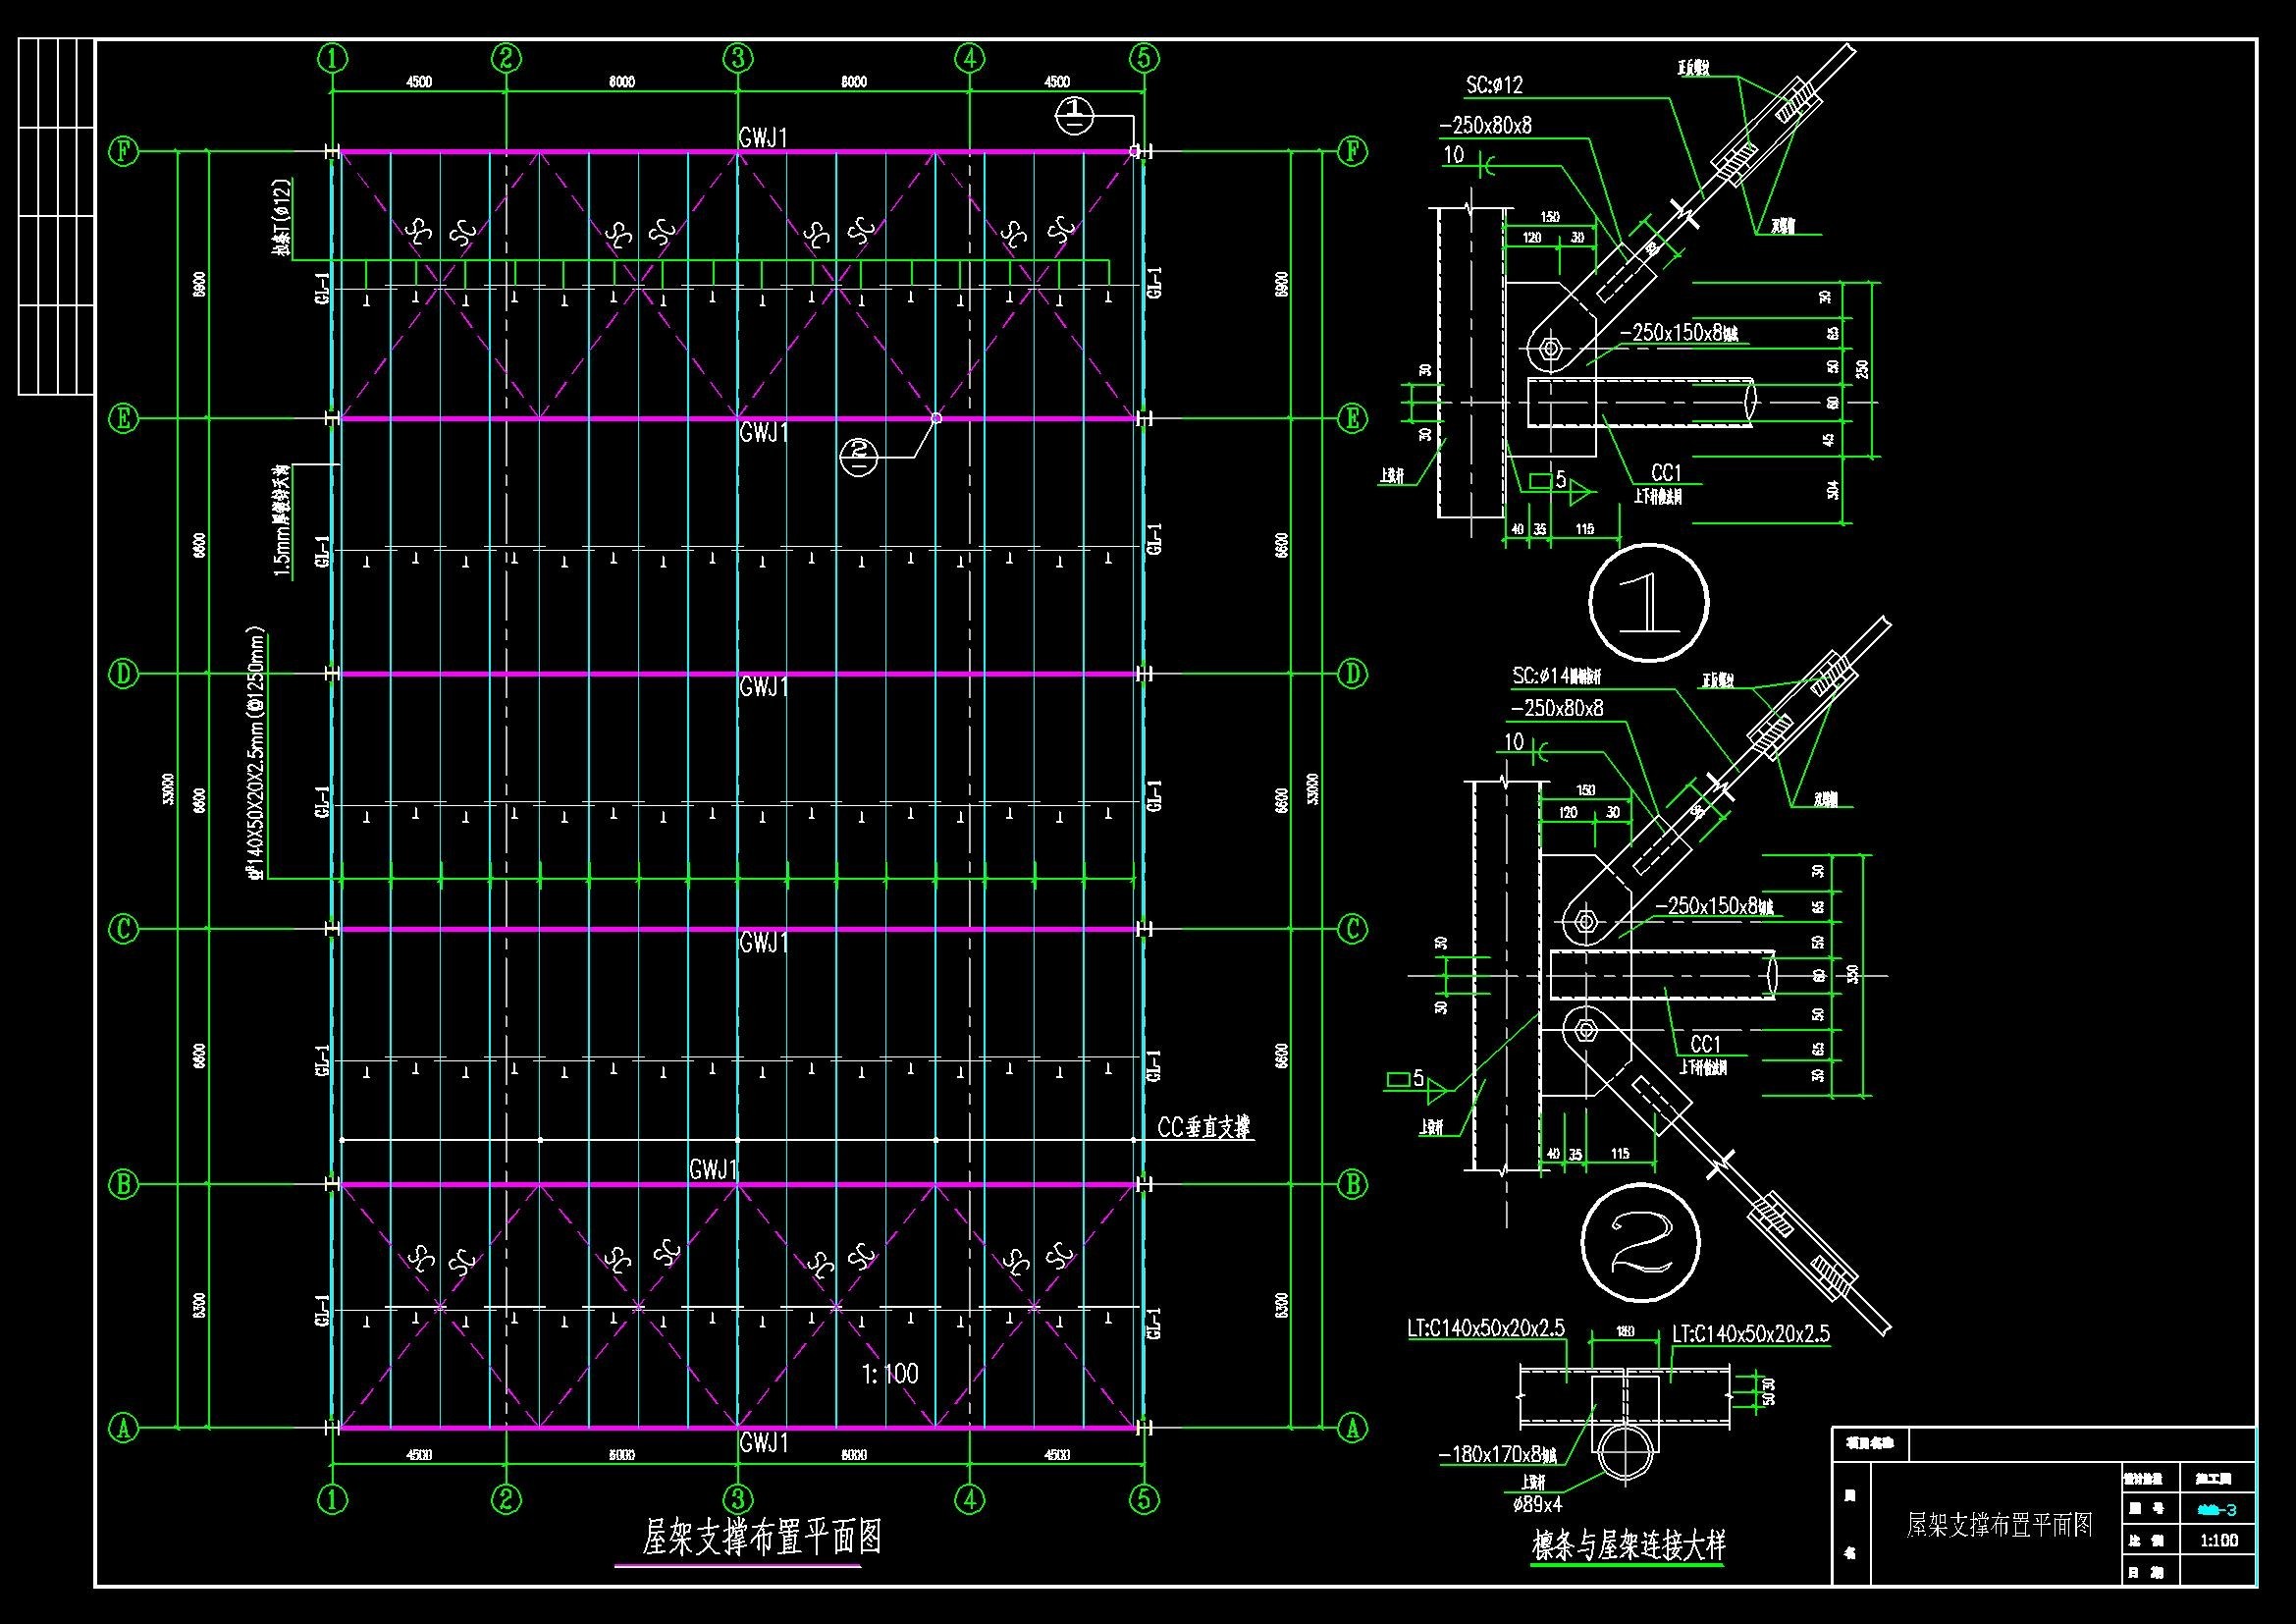The image size is (2296, 1624).
Task: Click the CC垂直支撑 label
Action: tap(1204, 1128)
